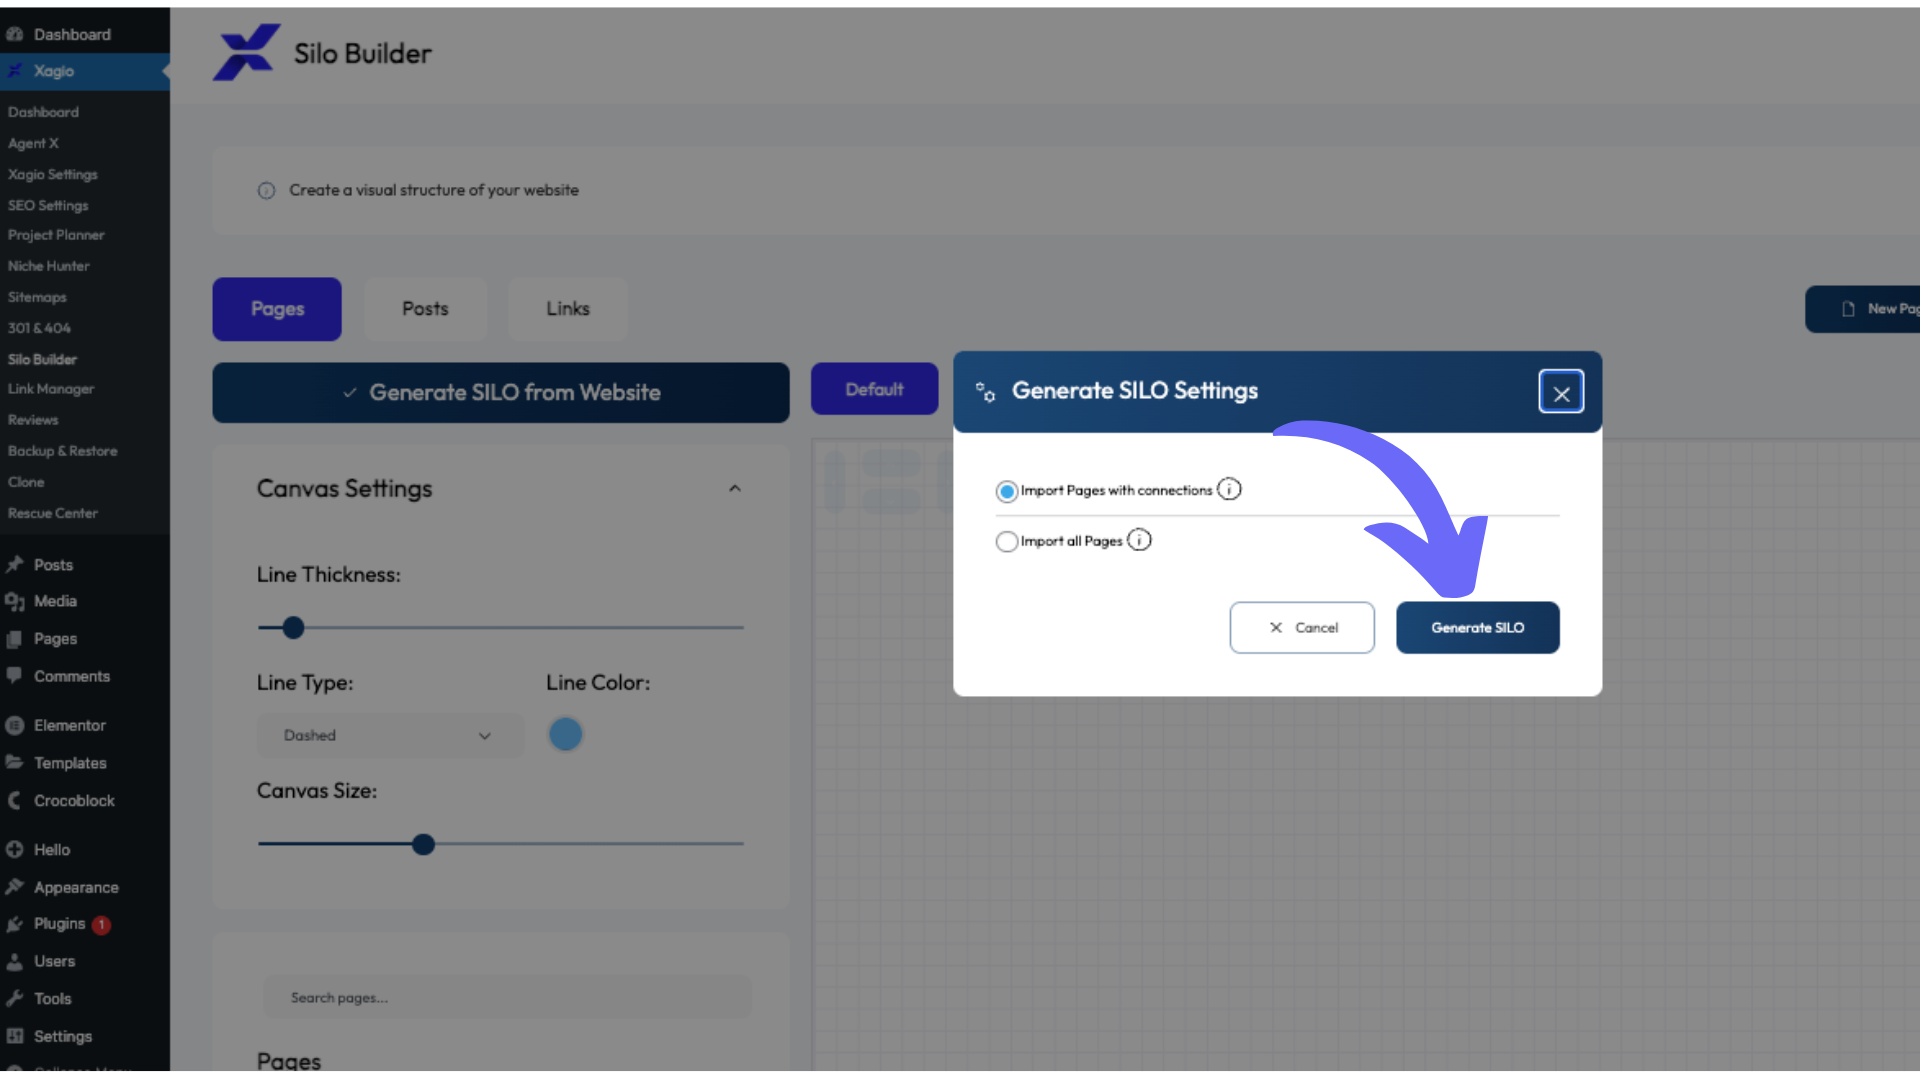Open Backup & Restore menu item
The height and width of the screenshot is (1080, 1920).
coord(62,451)
